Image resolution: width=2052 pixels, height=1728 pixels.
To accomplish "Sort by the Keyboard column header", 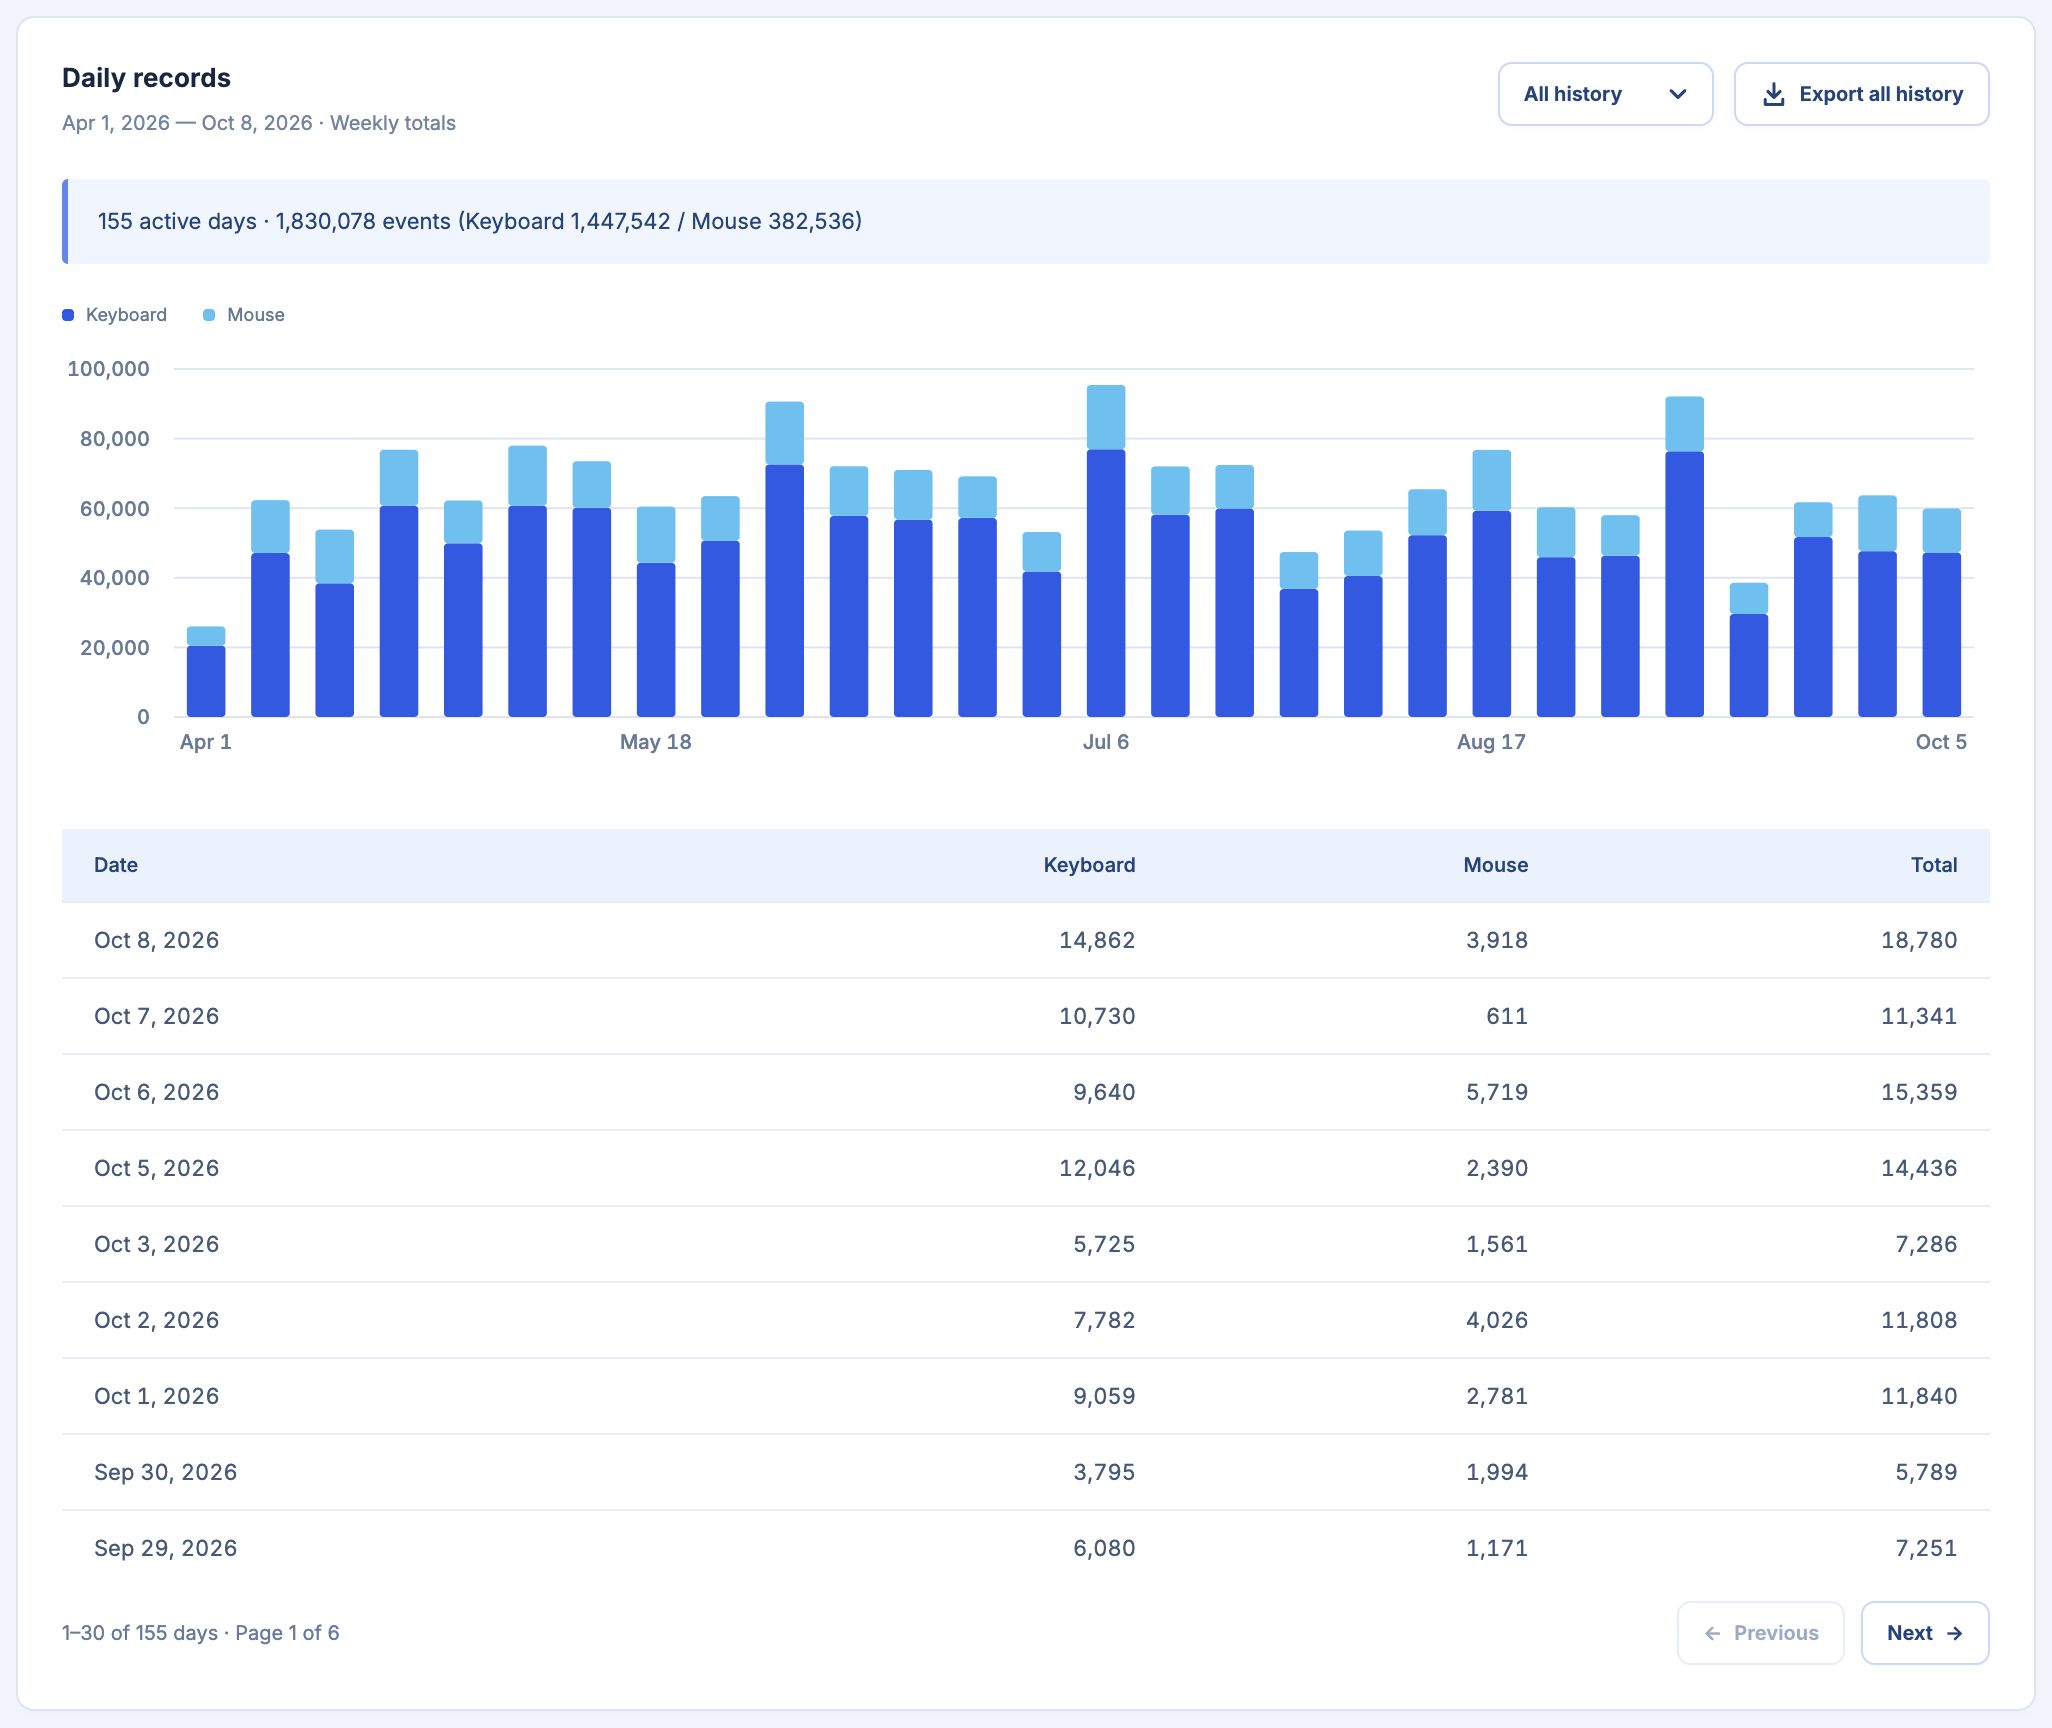I will coord(1089,865).
